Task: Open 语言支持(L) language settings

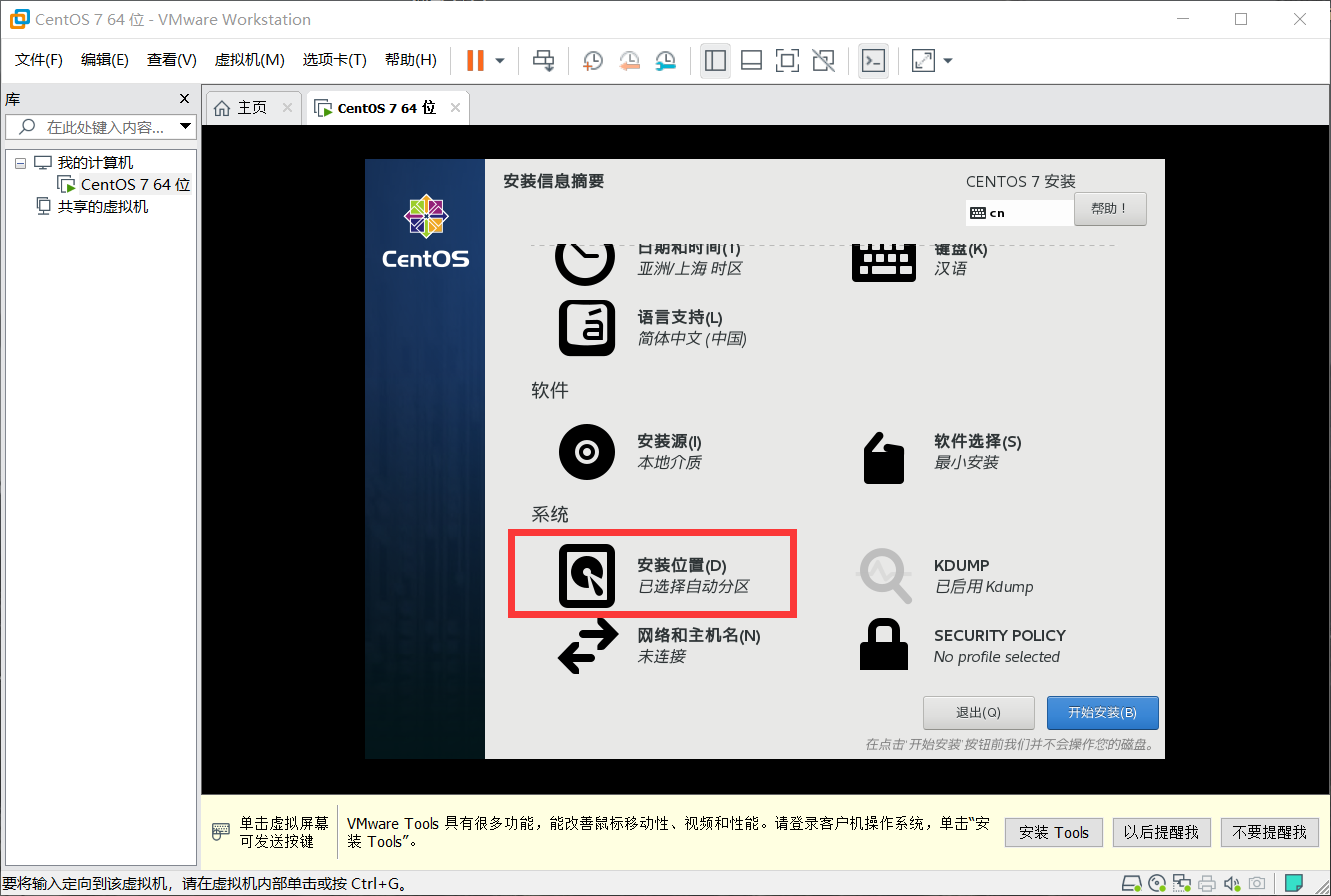Action: pyautogui.click(x=652, y=327)
